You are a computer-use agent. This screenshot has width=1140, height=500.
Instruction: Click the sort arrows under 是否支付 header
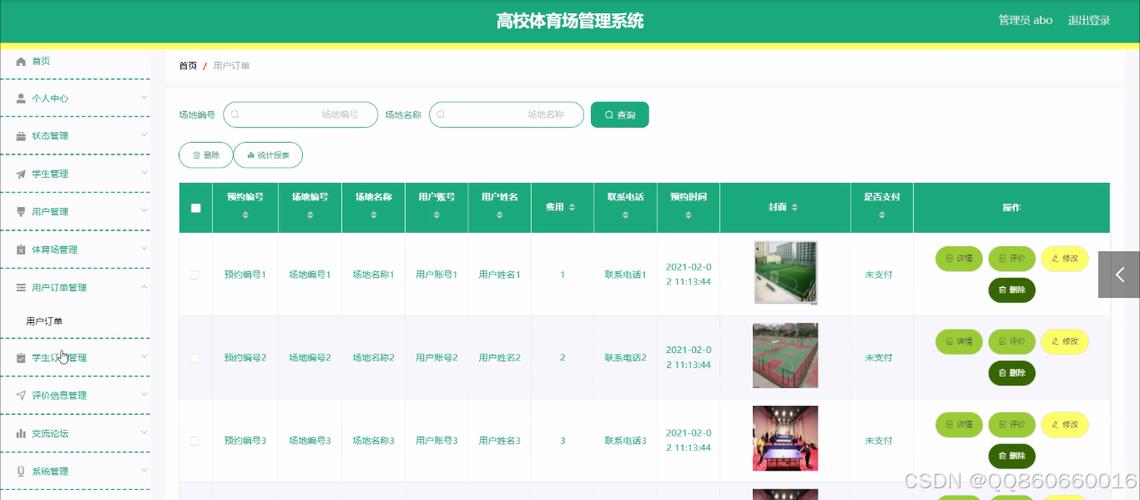[882, 215]
